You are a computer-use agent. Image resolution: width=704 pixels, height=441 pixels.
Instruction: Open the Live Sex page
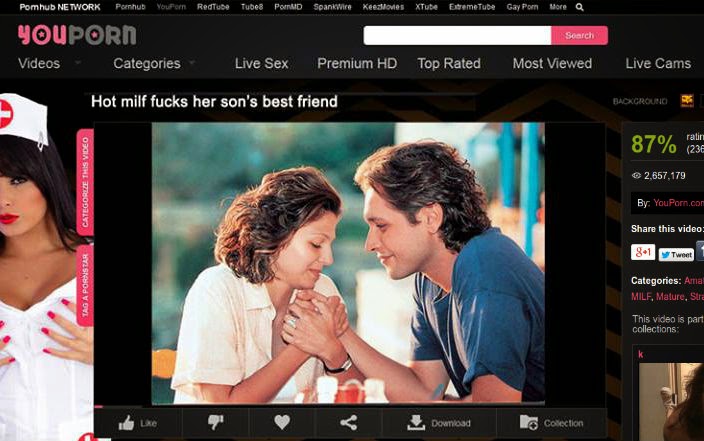pos(261,63)
